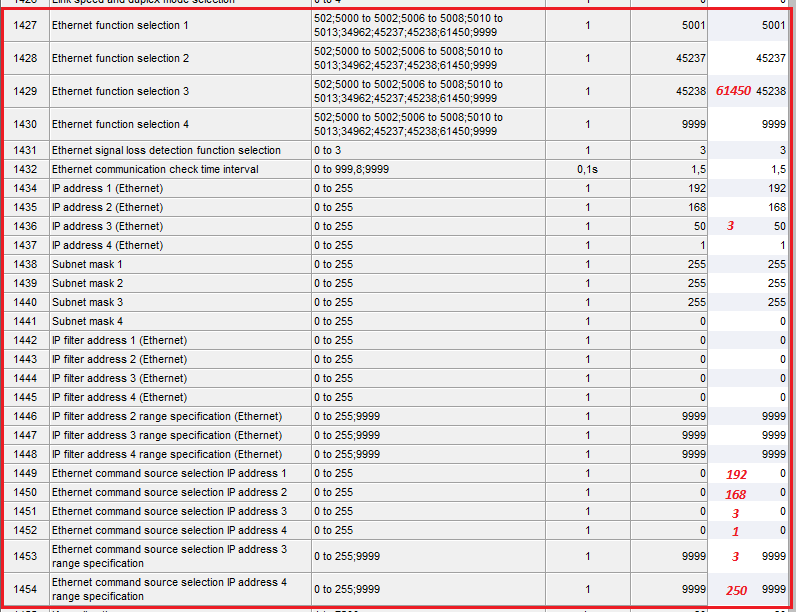The height and width of the screenshot is (612, 796).
Task: Select 'Ethernet communication check time interval' row
Action: (x=180, y=169)
